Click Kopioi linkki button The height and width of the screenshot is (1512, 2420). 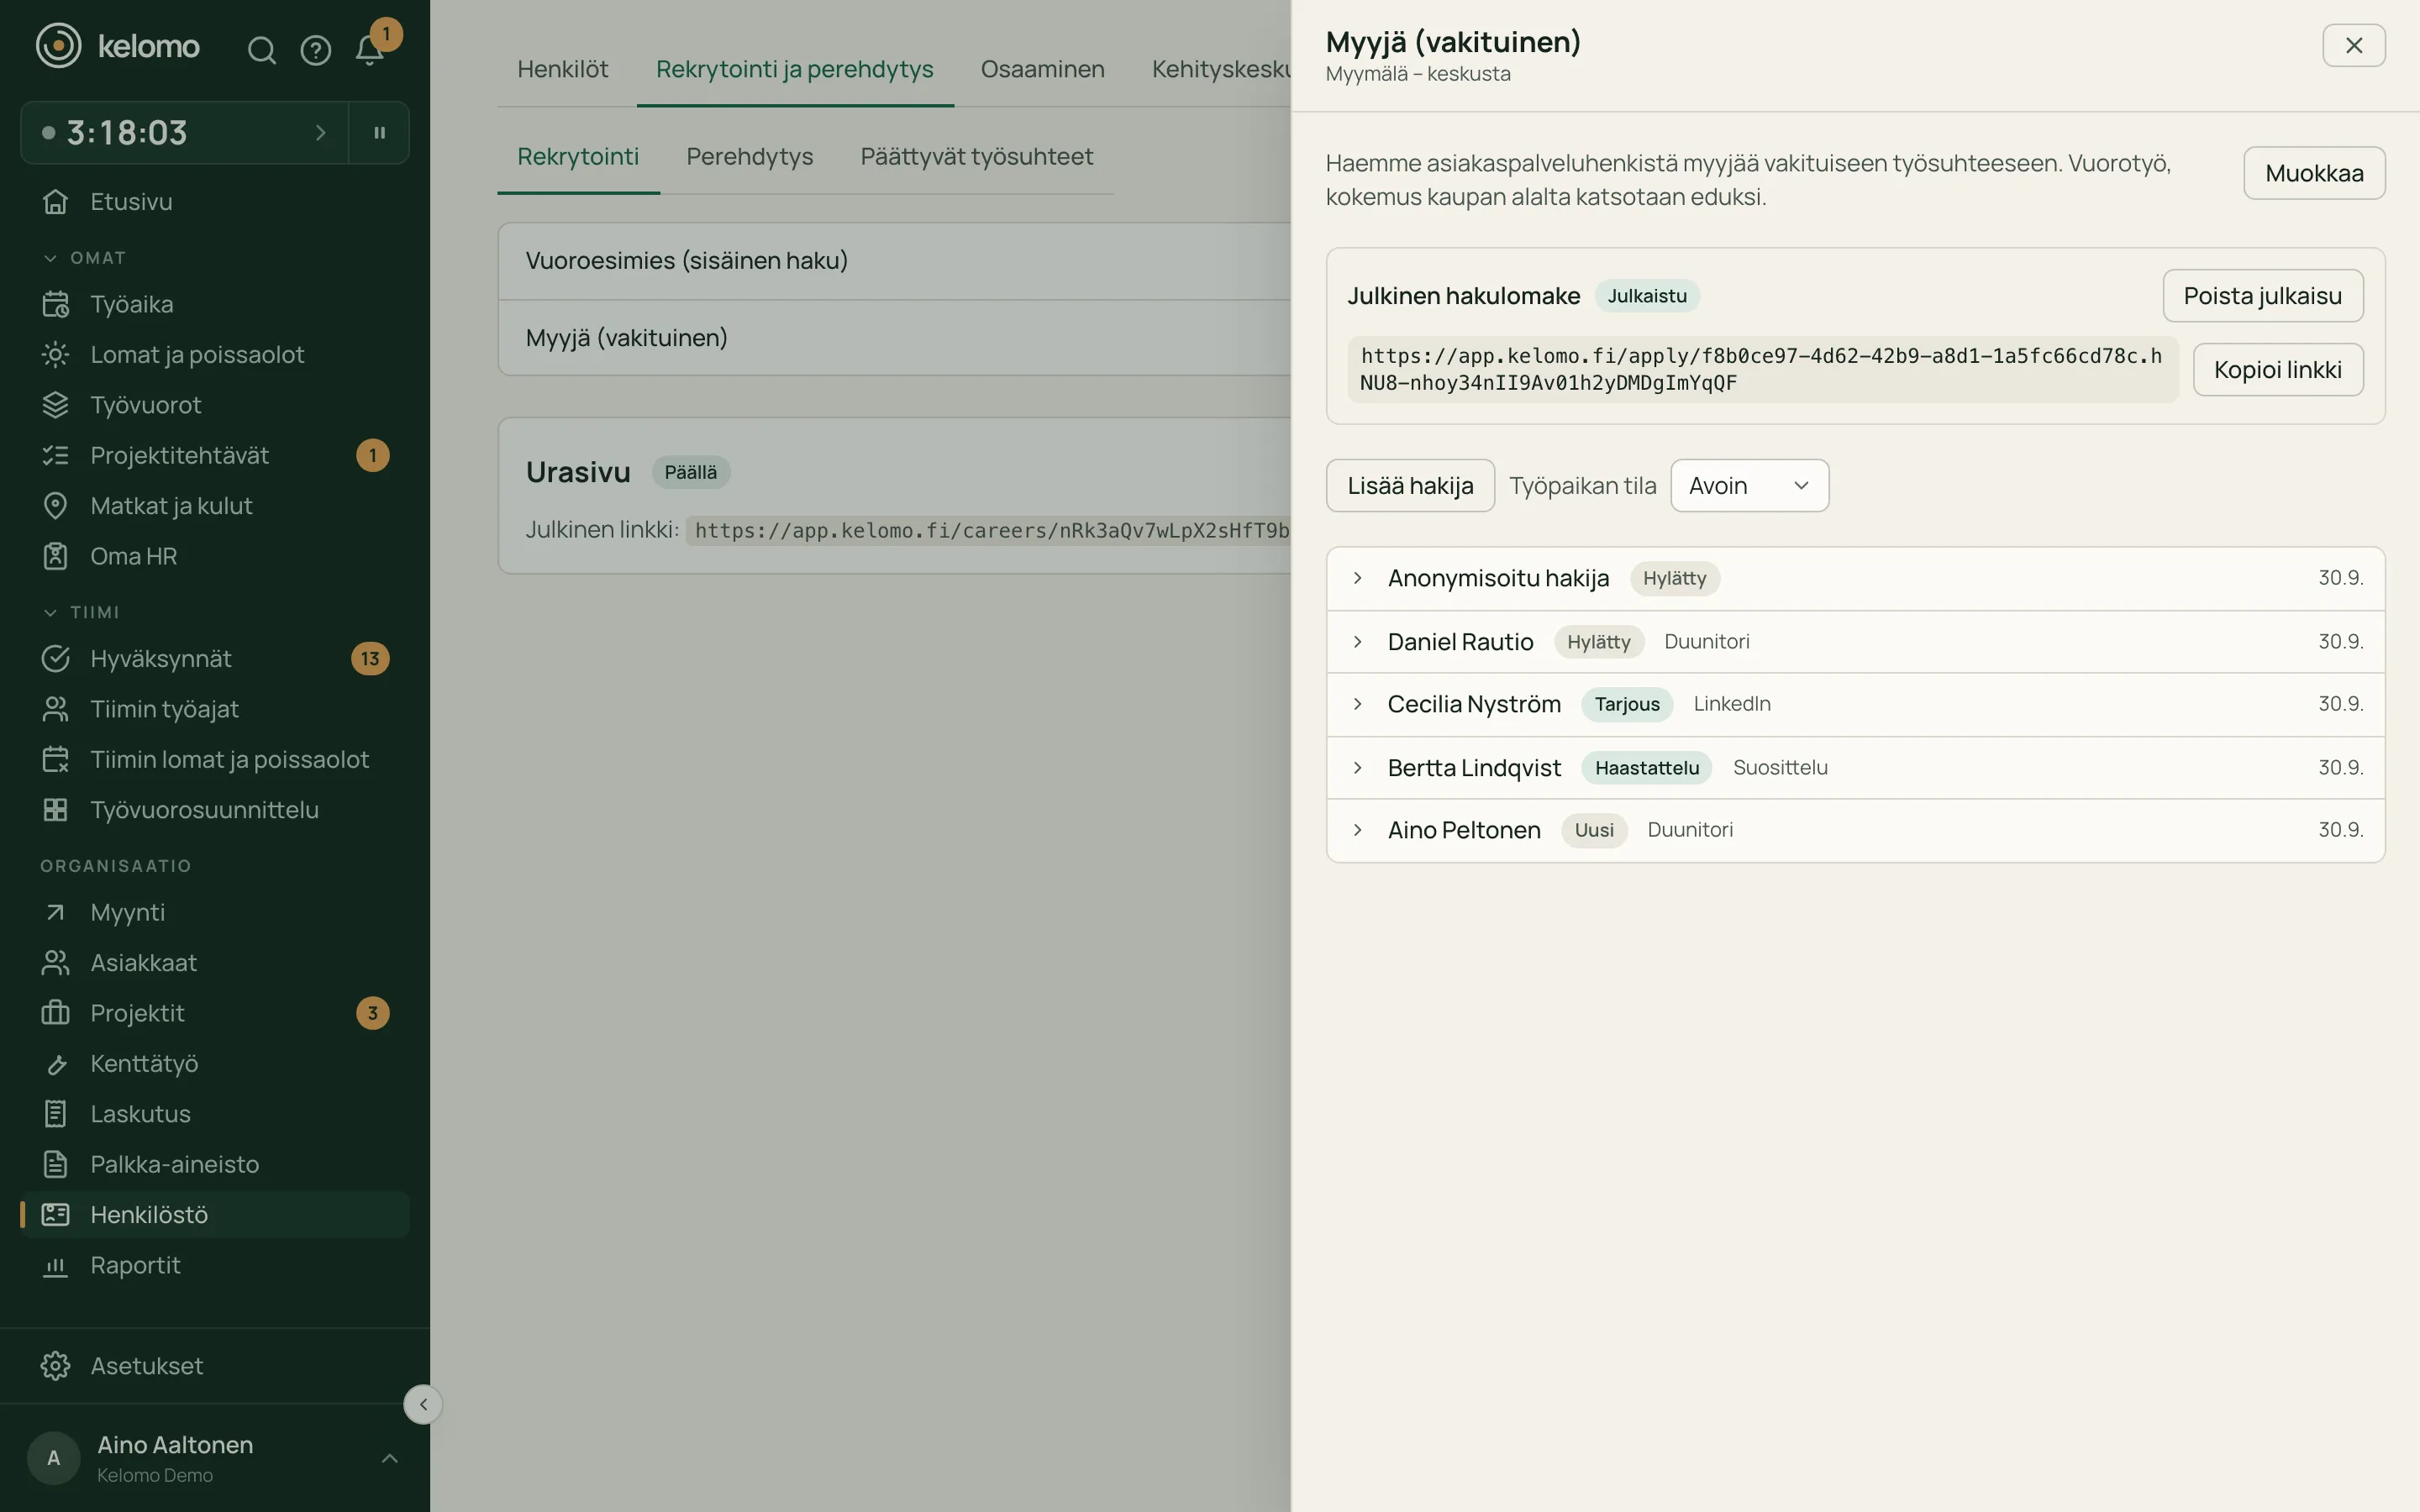click(2277, 370)
